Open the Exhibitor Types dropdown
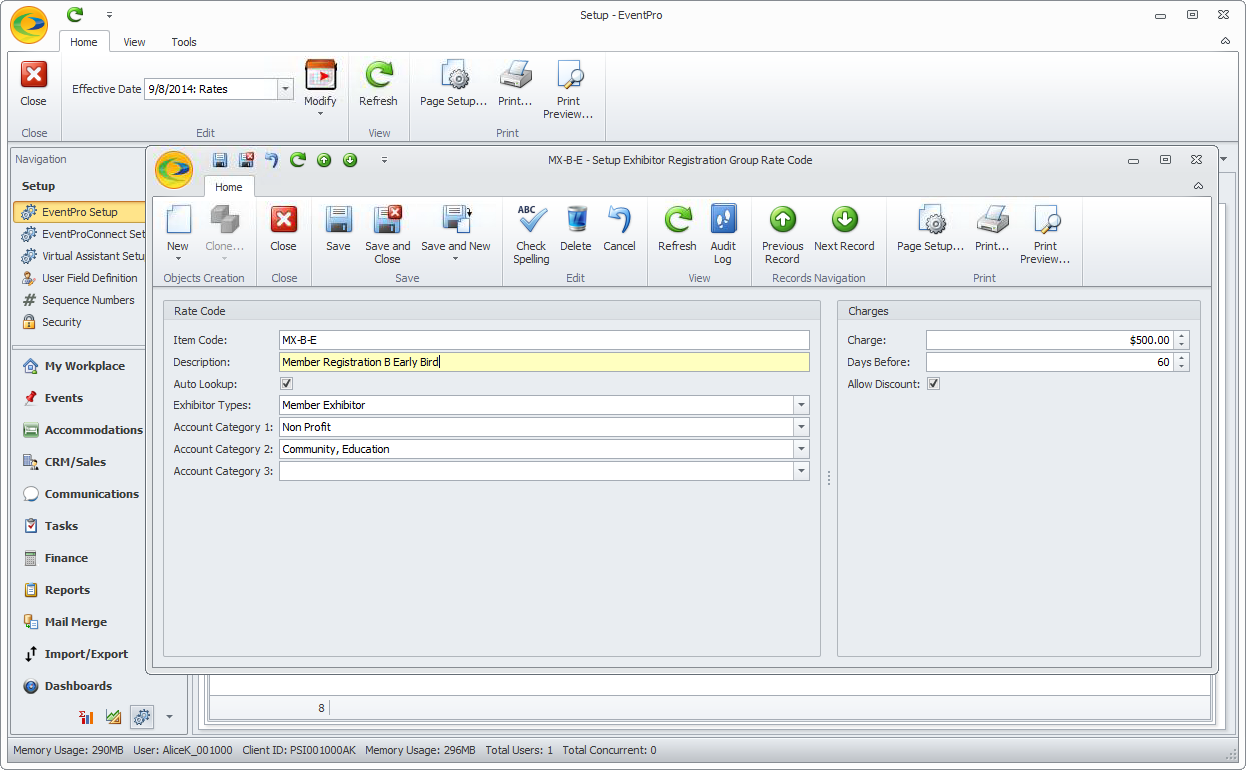 801,405
